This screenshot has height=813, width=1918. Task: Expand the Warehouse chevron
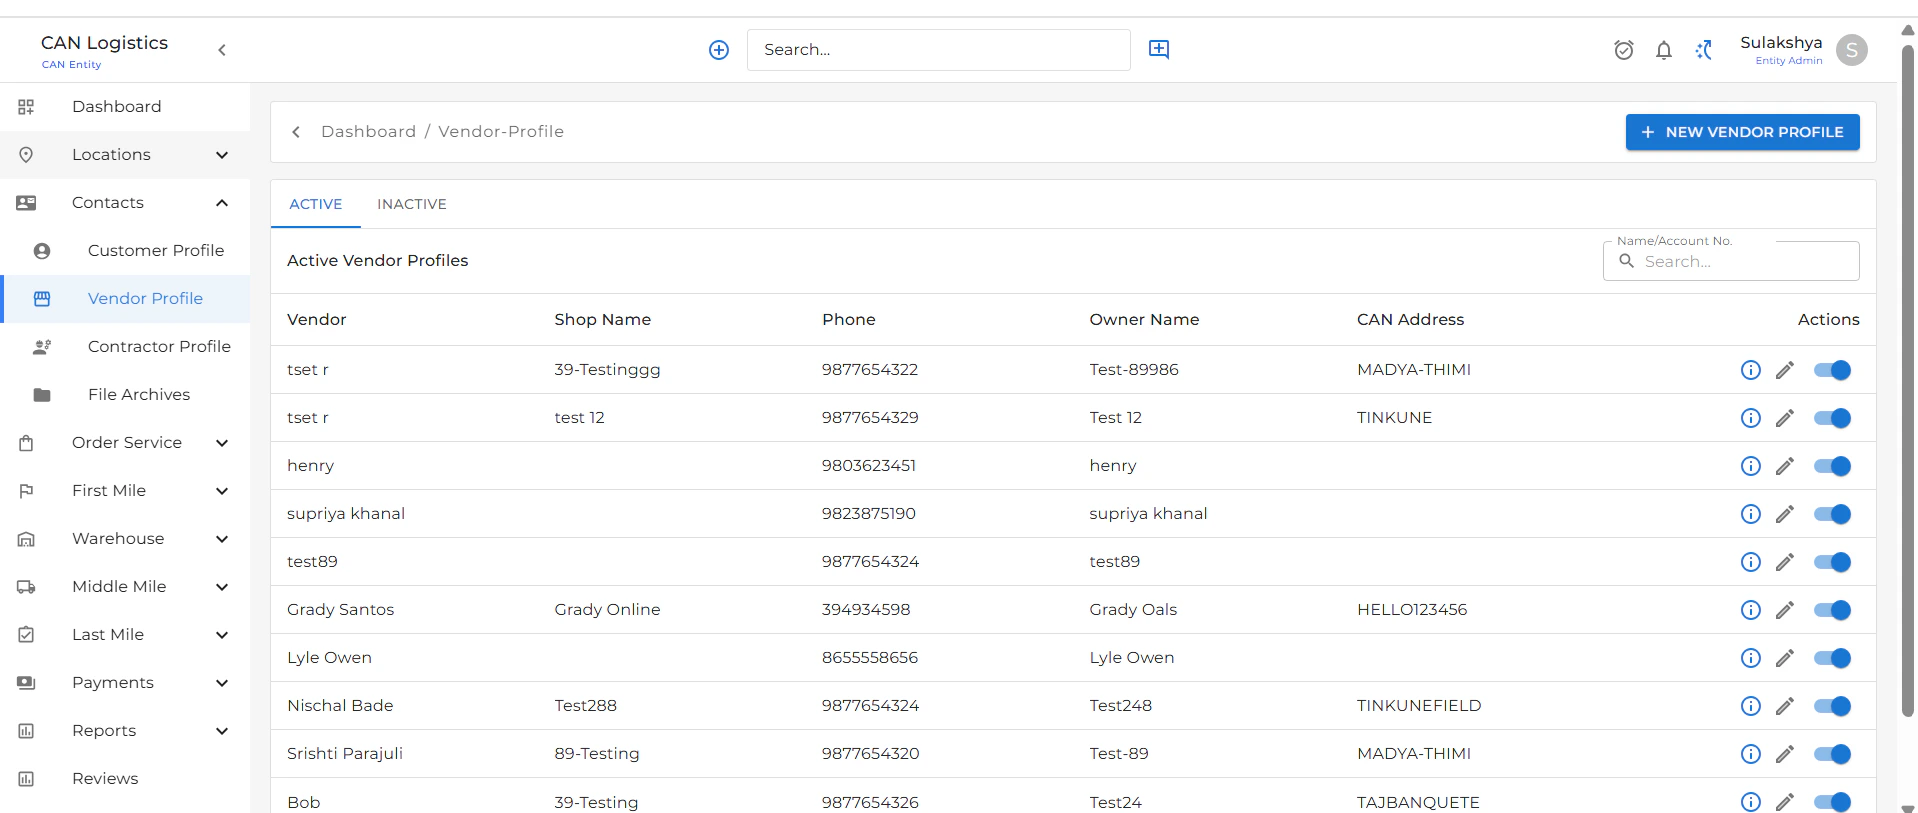coord(222,539)
